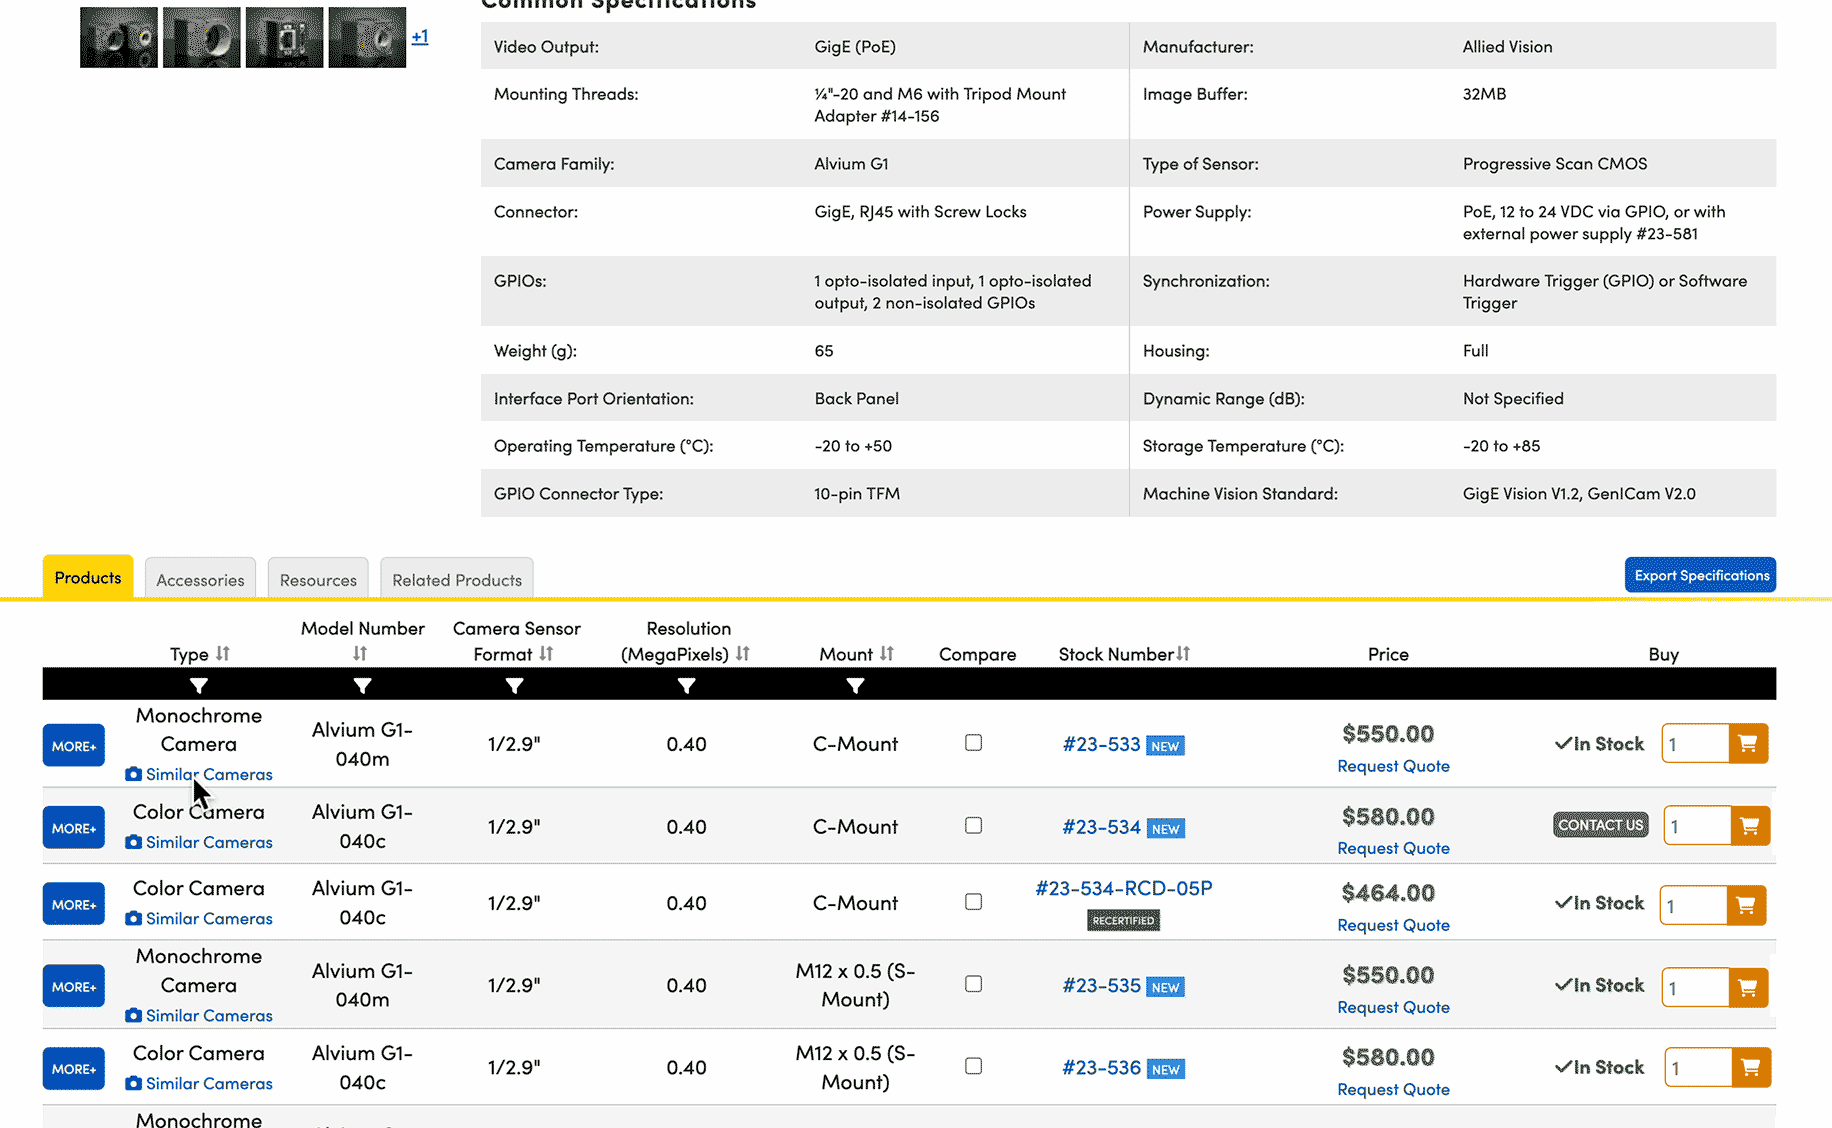1832x1128 pixels.
Task: Click Request Quote under $464.00 price
Action: 1393,925
